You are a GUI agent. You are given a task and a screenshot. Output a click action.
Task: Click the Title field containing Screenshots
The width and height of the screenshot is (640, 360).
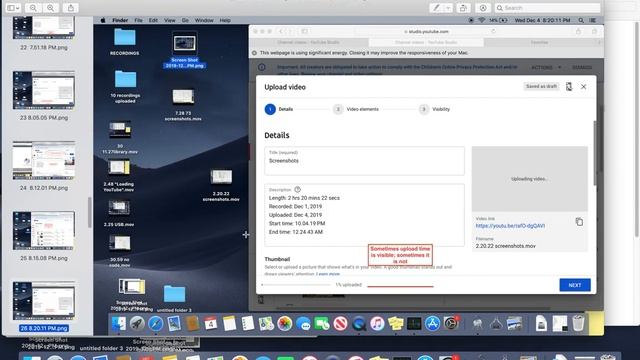coord(364,161)
